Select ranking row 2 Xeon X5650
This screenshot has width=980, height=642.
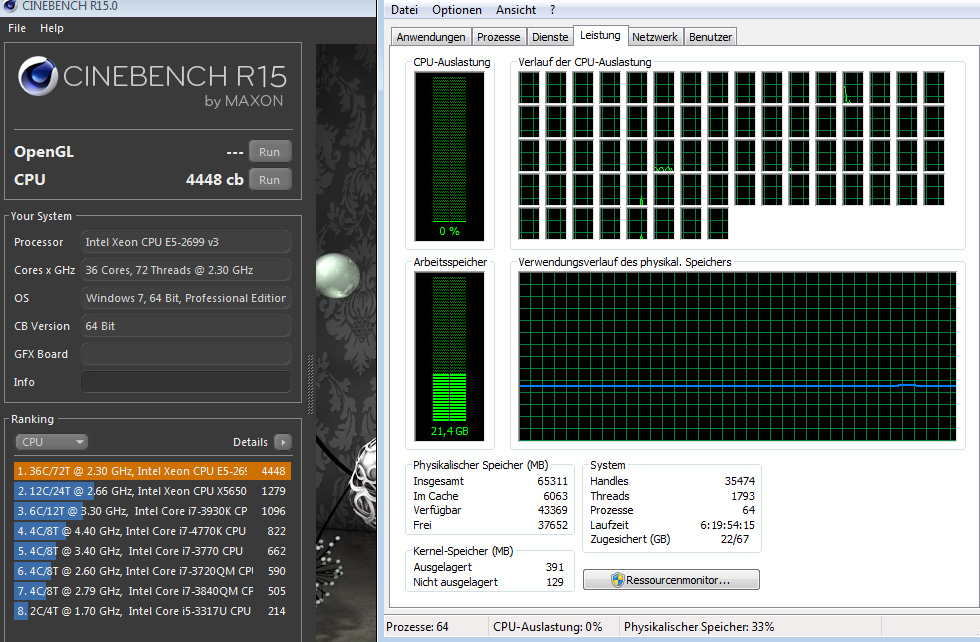pos(152,491)
